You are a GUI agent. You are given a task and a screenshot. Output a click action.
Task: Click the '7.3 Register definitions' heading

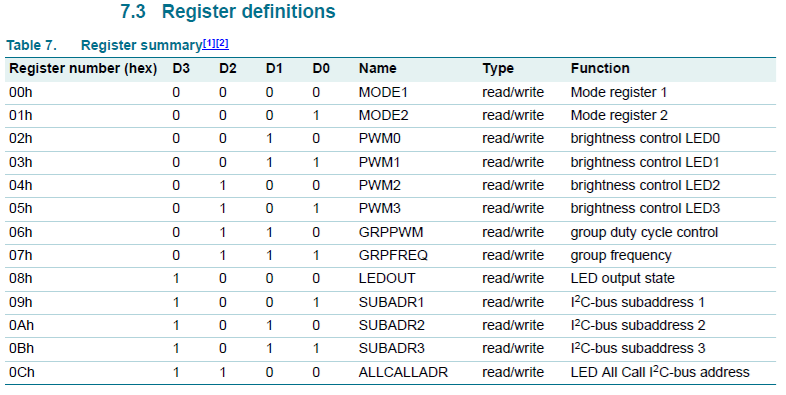click(228, 12)
